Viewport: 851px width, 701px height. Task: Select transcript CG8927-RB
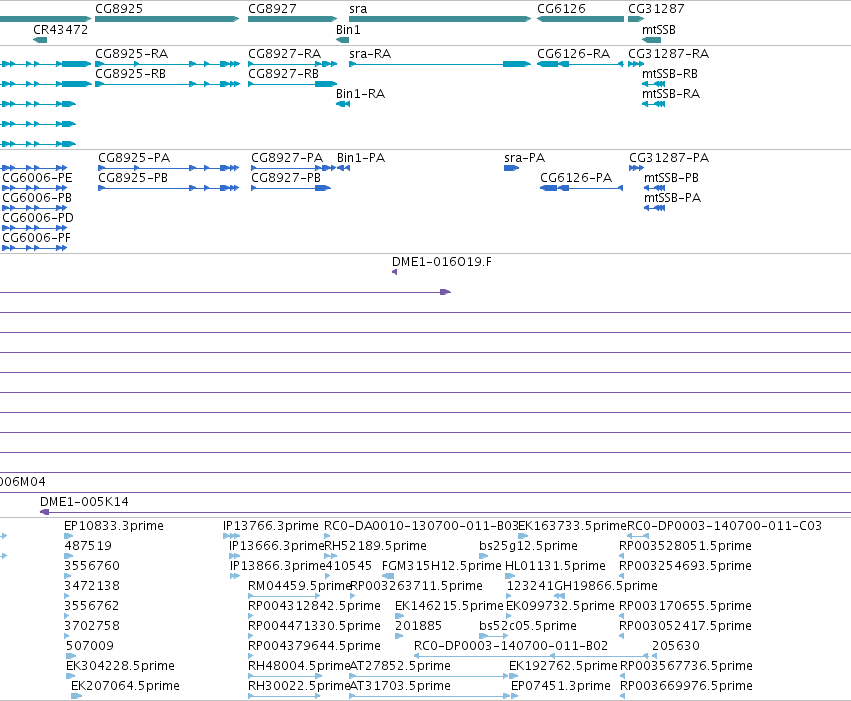(283, 74)
